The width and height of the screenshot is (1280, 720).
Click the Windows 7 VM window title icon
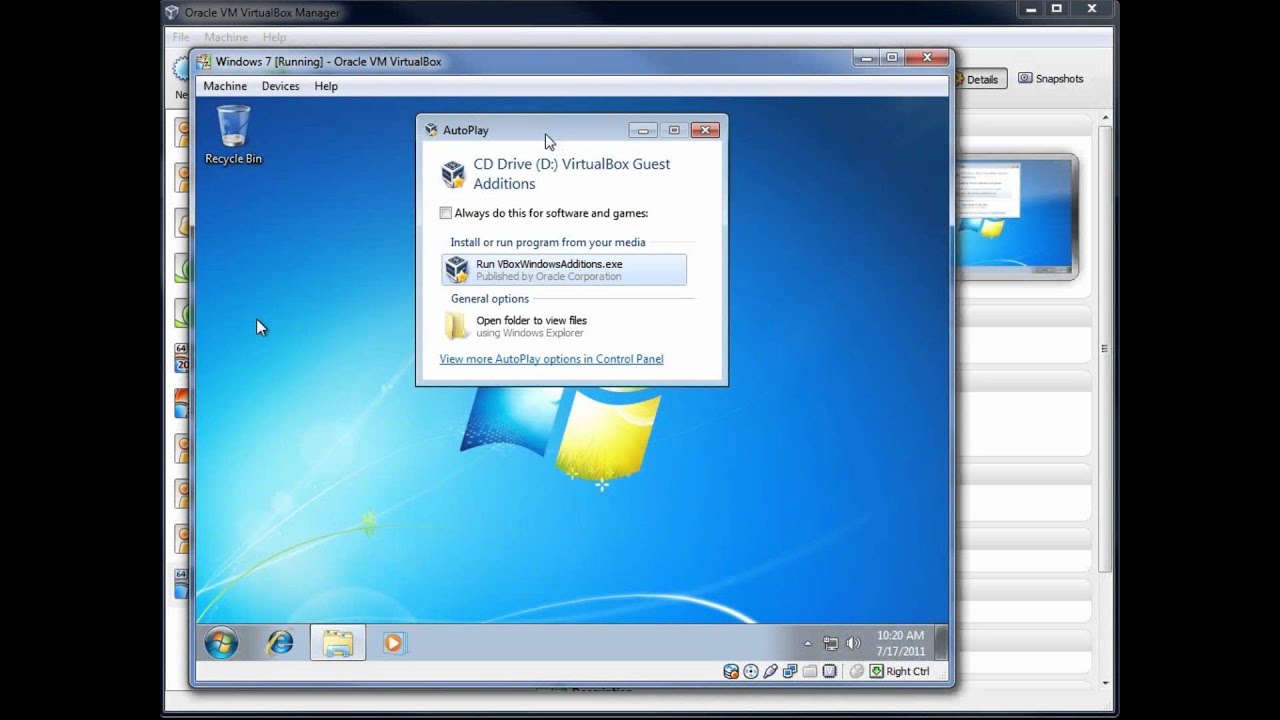(x=204, y=61)
